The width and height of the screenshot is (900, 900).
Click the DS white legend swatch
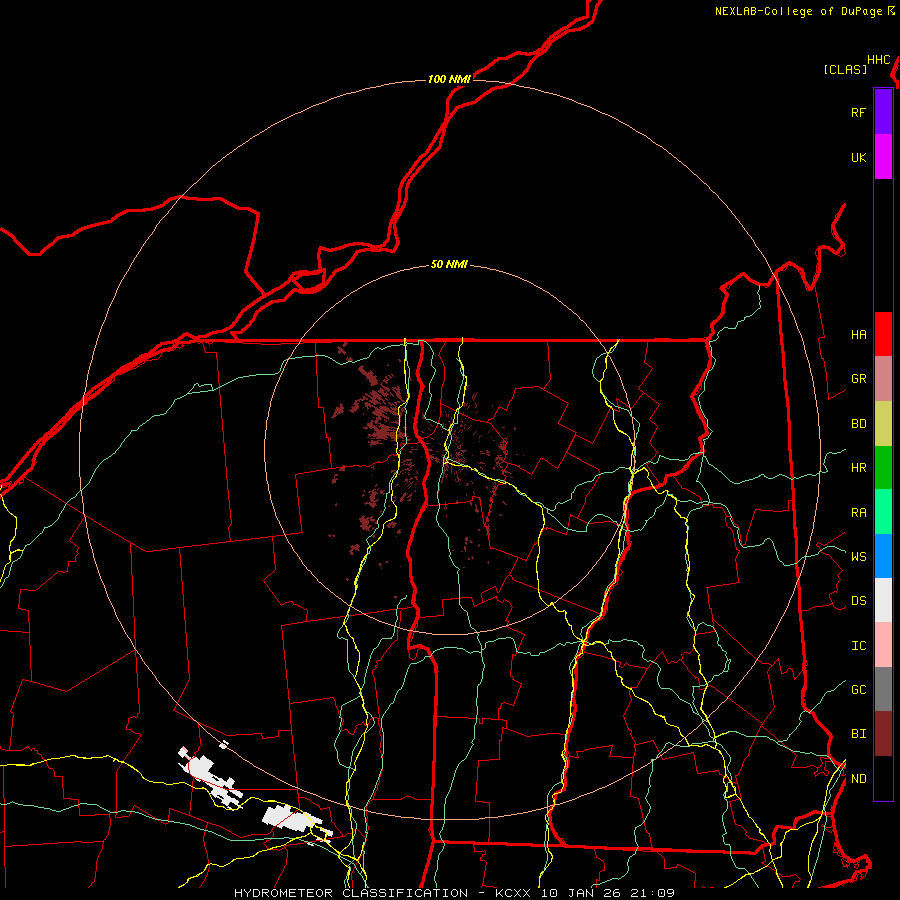pyautogui.click(x=883, y=600)
